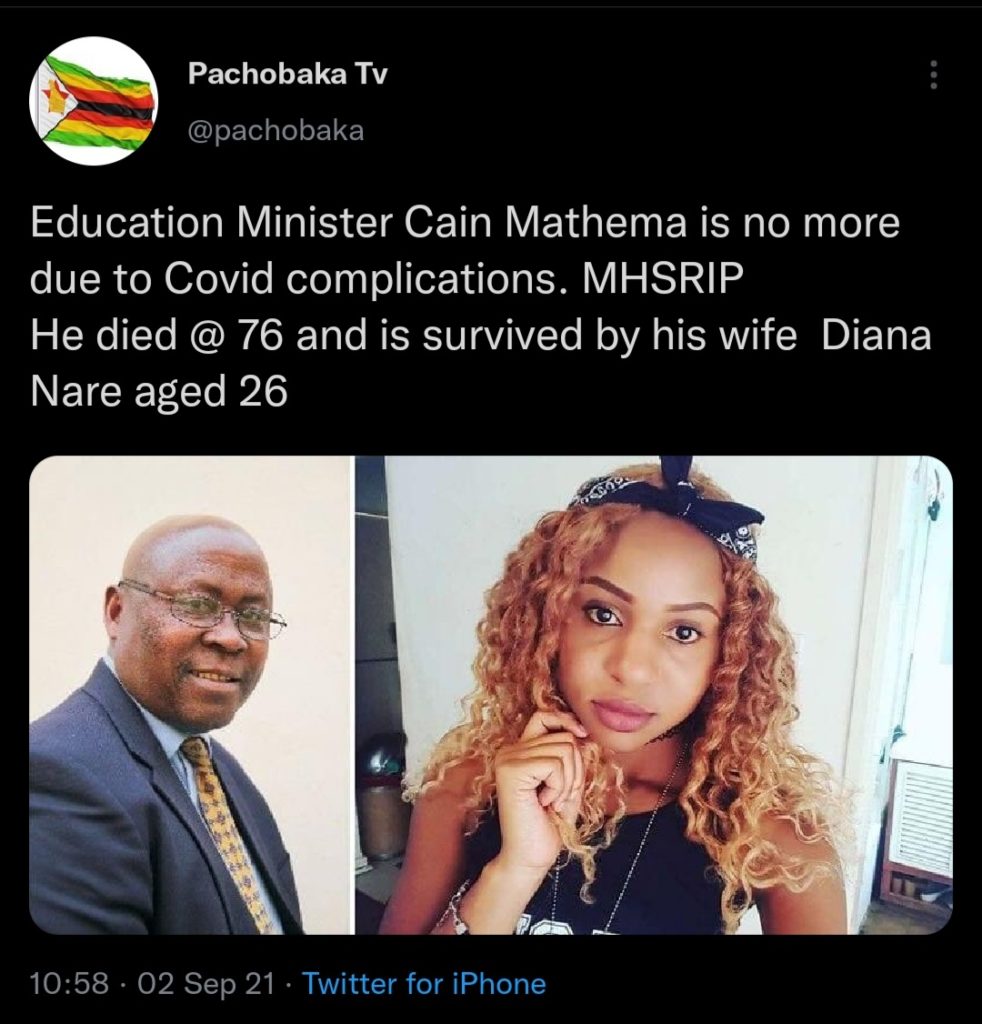Click the "@ 76" text in the tweet
982x1024 pixels.
coord(229,335)
